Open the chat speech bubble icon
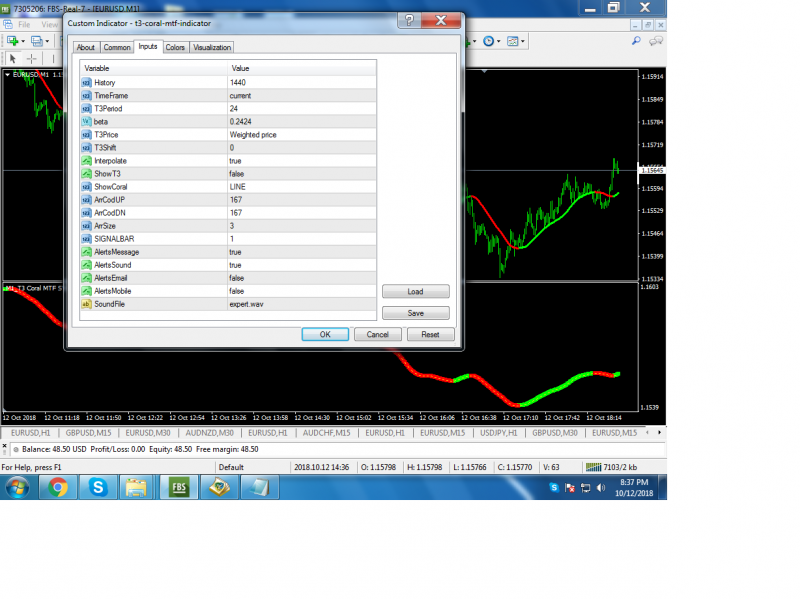This screenshot has height=599, width=800. 656,41
